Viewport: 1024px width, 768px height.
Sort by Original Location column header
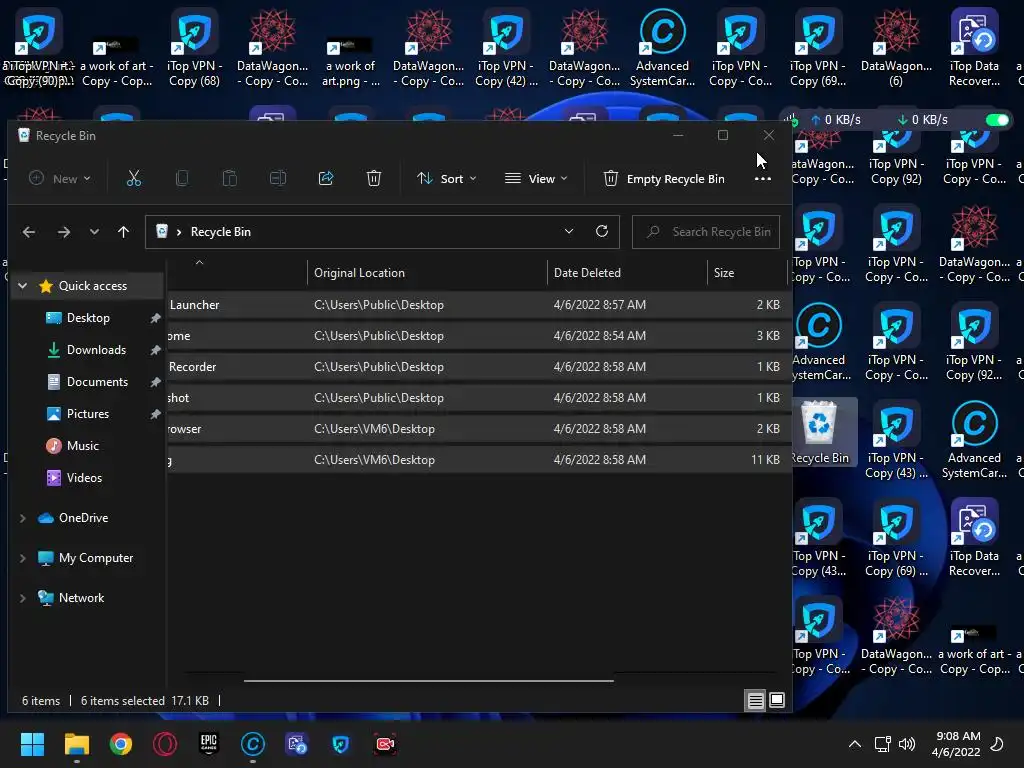tap(427, 273)
